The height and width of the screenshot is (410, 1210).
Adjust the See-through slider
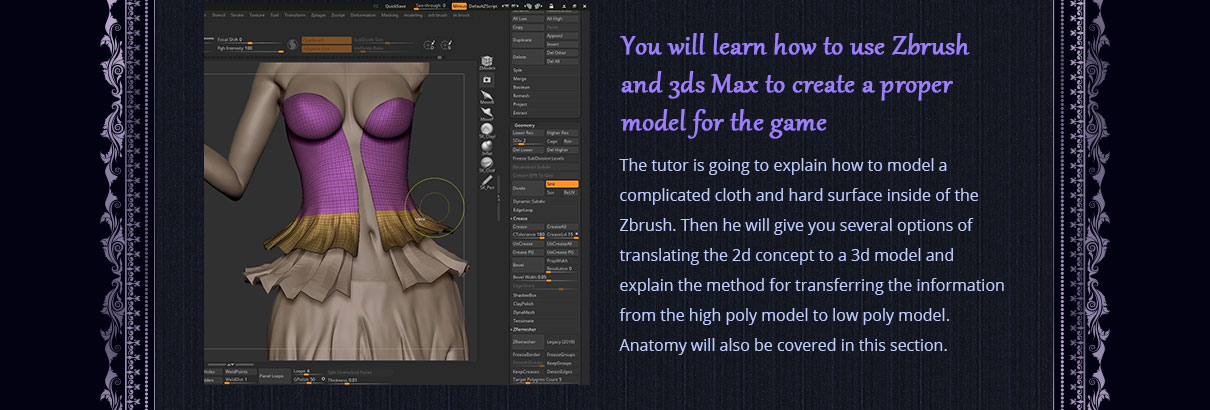(x=430, y=6)
